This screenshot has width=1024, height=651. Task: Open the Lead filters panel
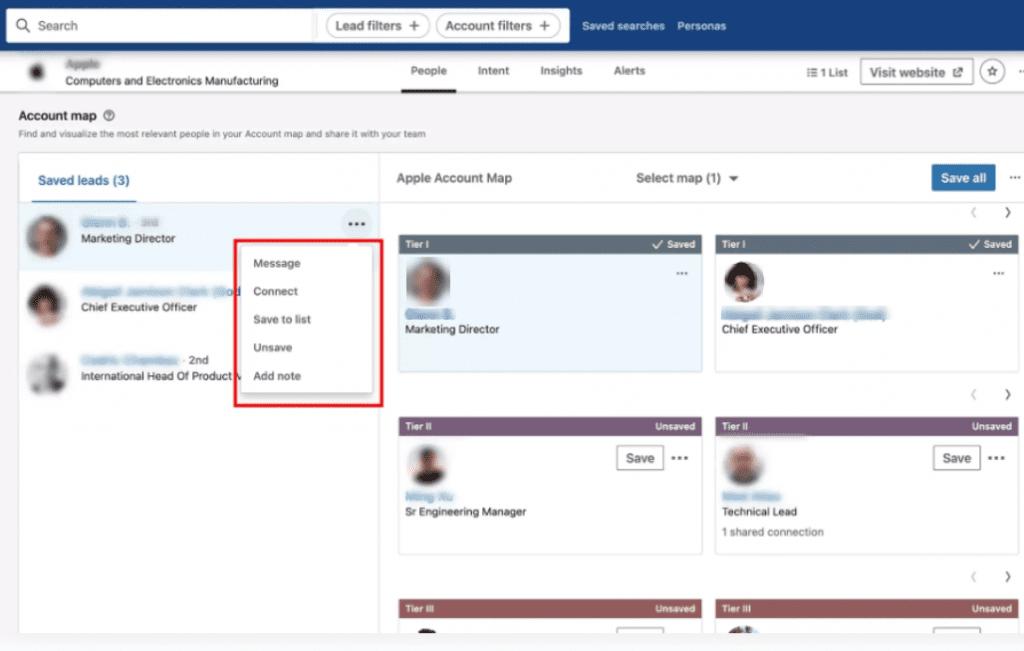[x=377, y=25]
